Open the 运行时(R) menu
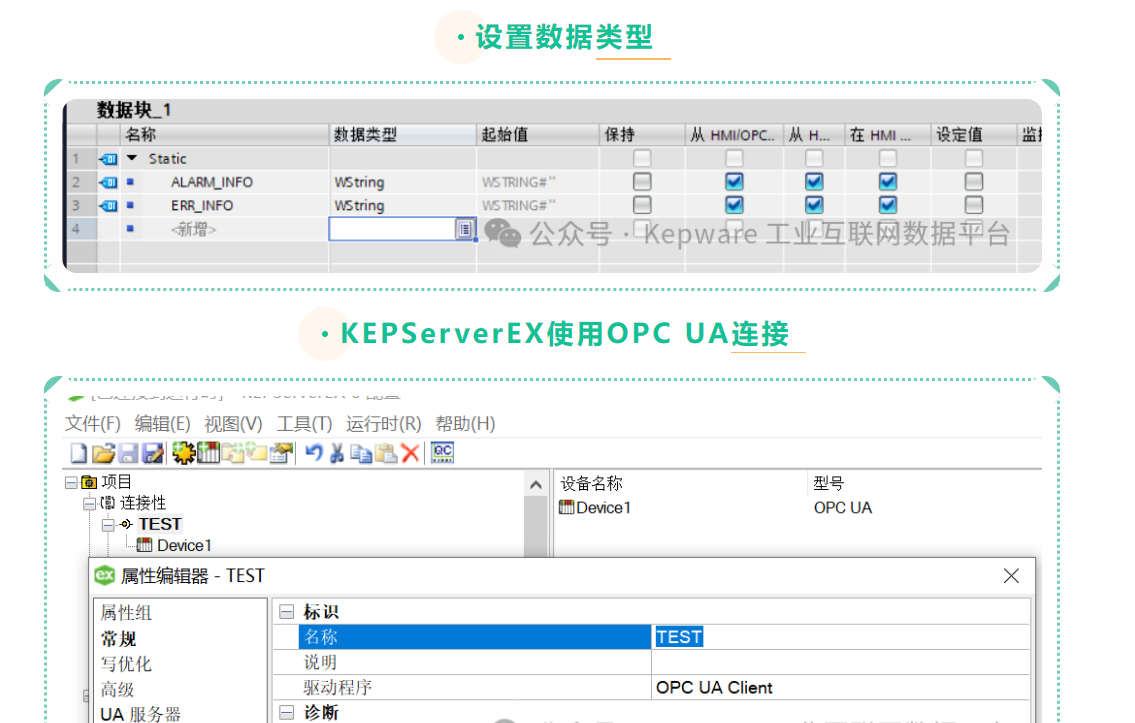Image resolution: width=1135 pixels, height=723 pixels. click(x=384, y=424)
